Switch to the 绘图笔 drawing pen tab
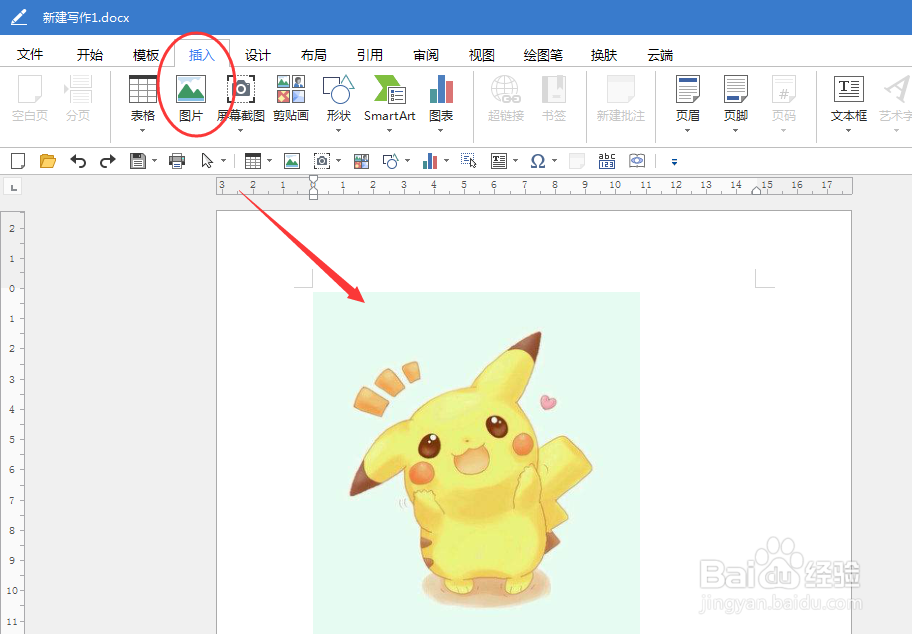 (x=543, y=55)
